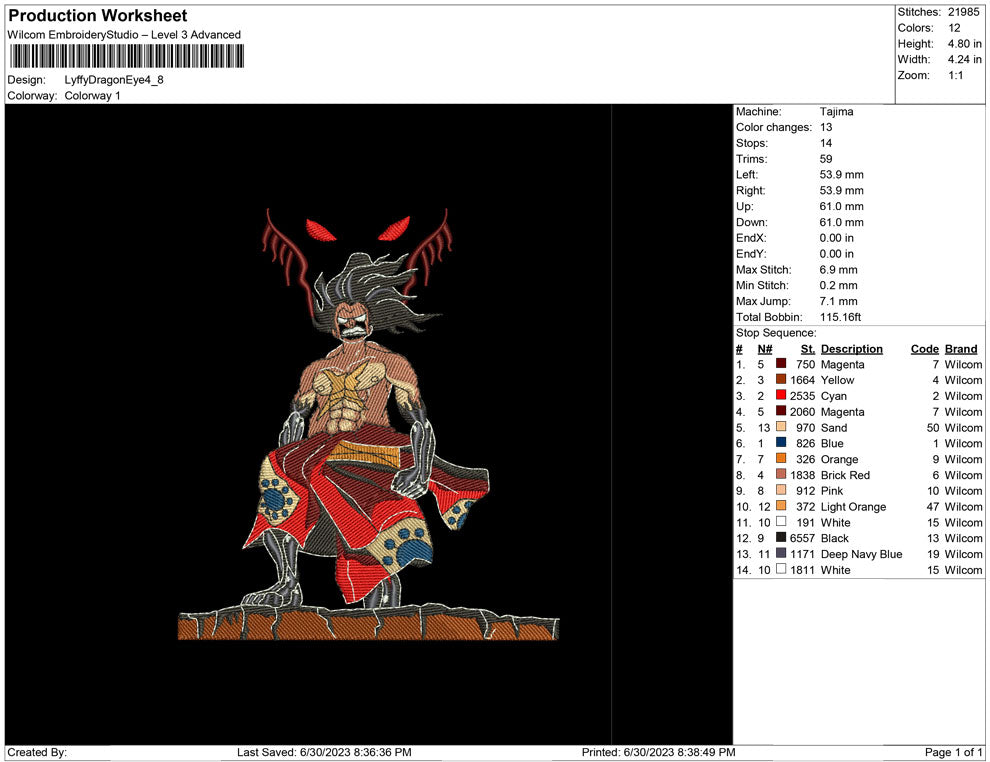Click the embroidery design preview image
This screenshot has height=762, width=990.
tap(369, 424)
